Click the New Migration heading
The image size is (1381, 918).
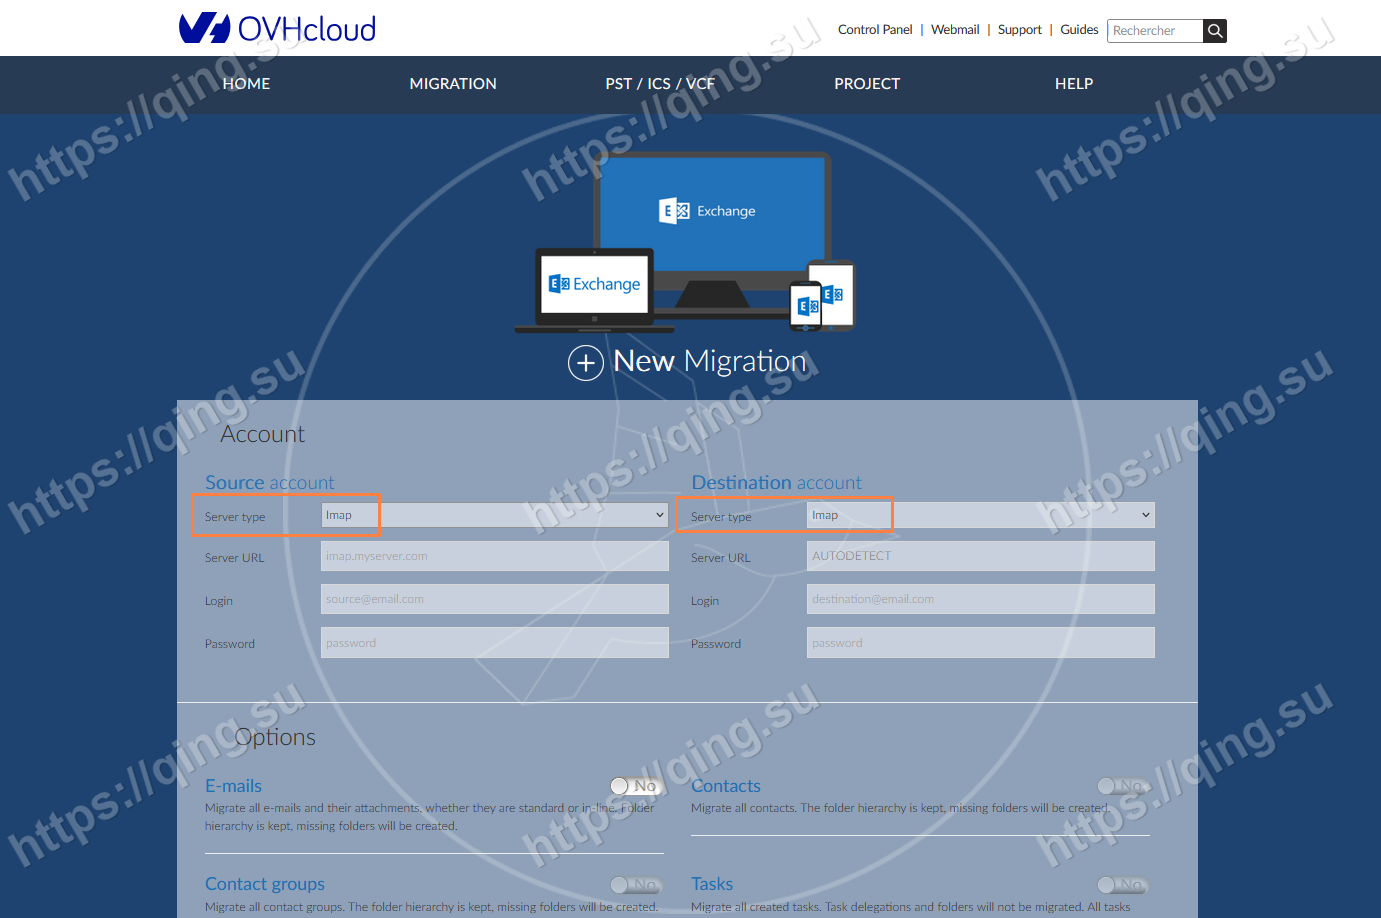click(710, 361)
